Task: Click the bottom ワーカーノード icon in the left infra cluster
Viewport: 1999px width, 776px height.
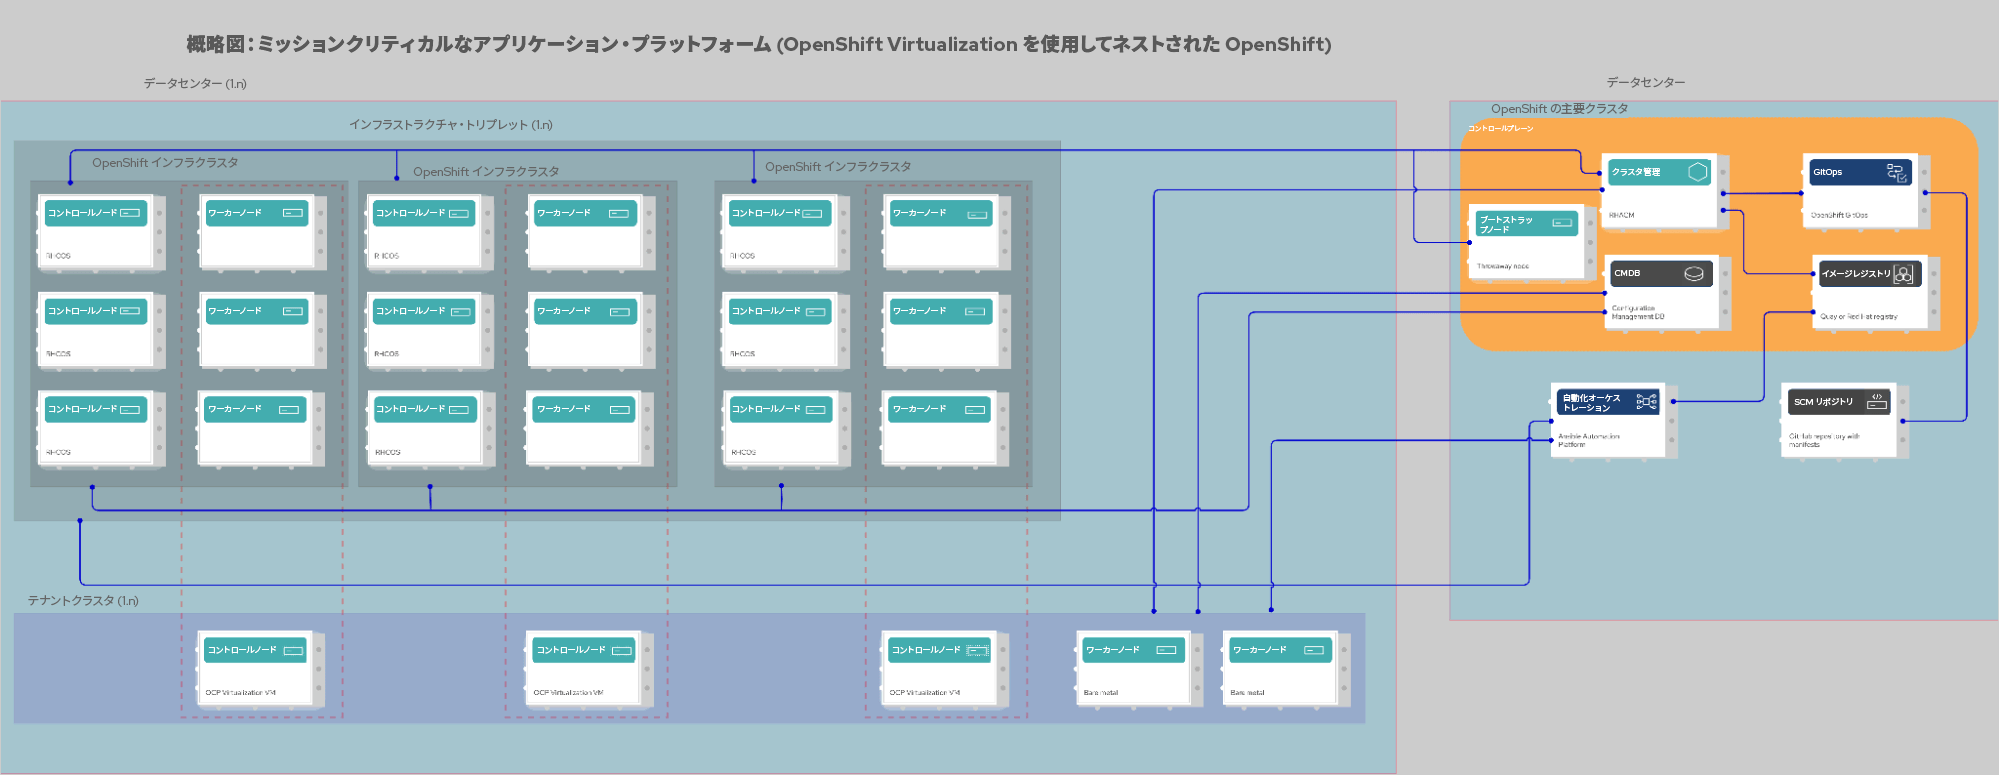Action: (x=289, y=410)
